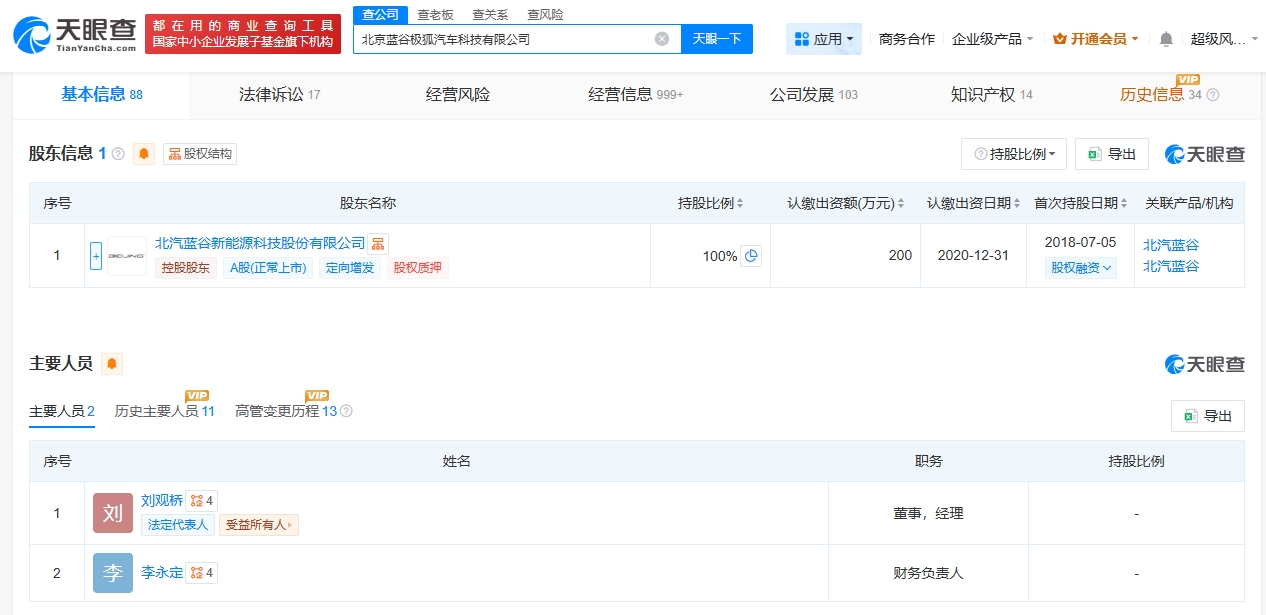
Task: Expand the shareholder row plus button
Action: coord(96,256)
